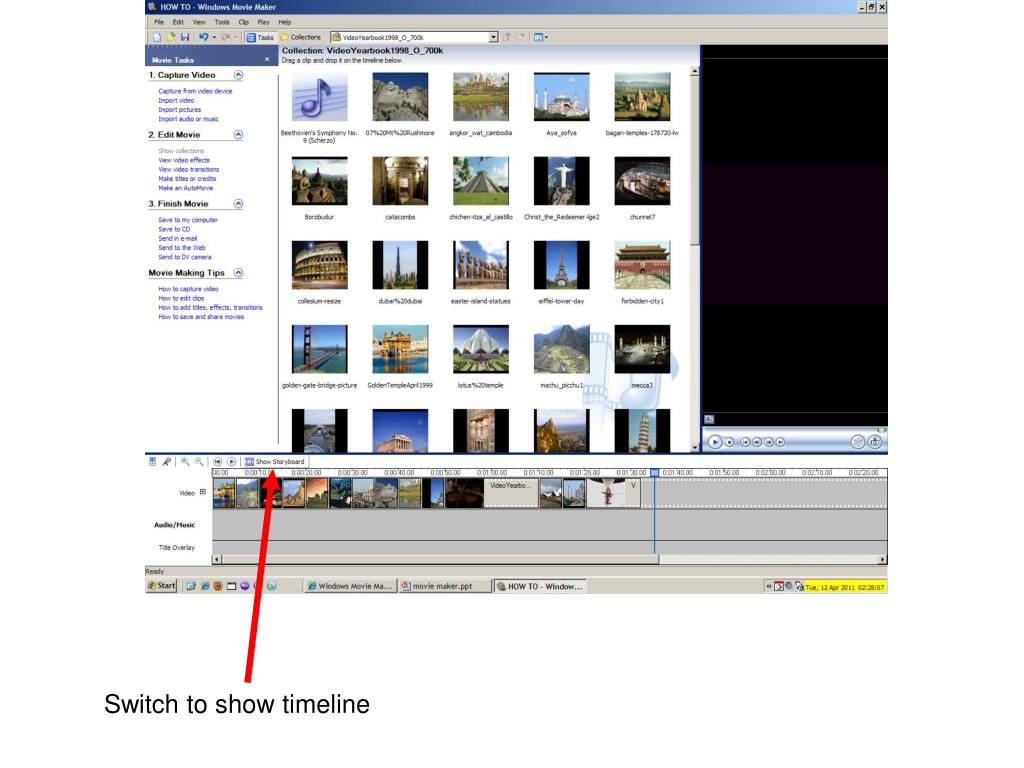
Task: Collapse the Edit Movie section
Action: click(x=238, y=135)
